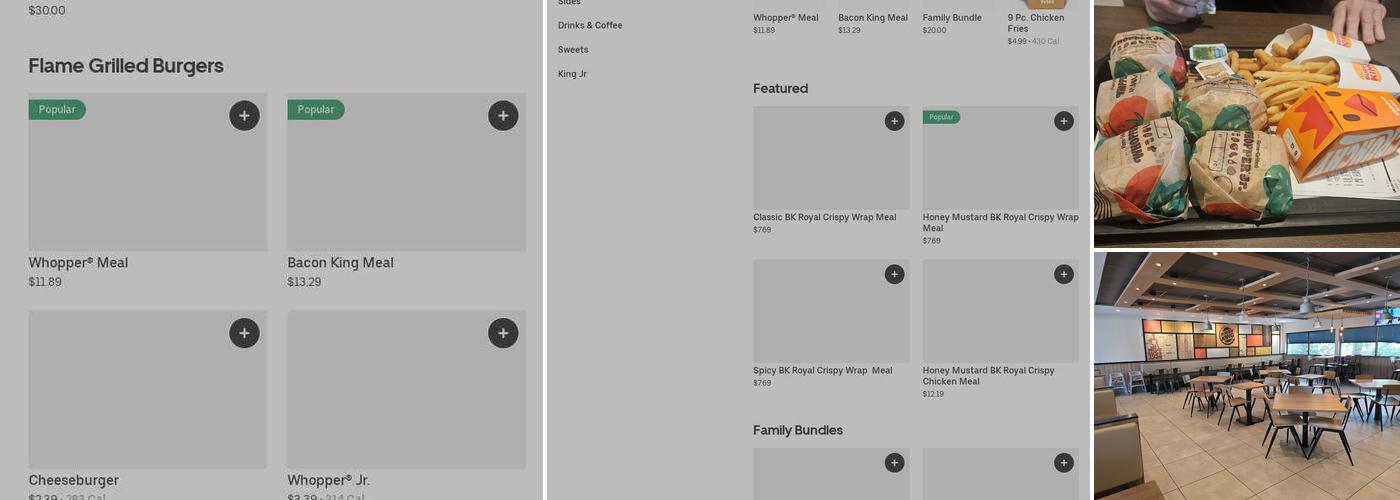Open Spicy BK Royal Crispy Wrap Meal image
The image size is (1400, 500).
pos(831,311)
